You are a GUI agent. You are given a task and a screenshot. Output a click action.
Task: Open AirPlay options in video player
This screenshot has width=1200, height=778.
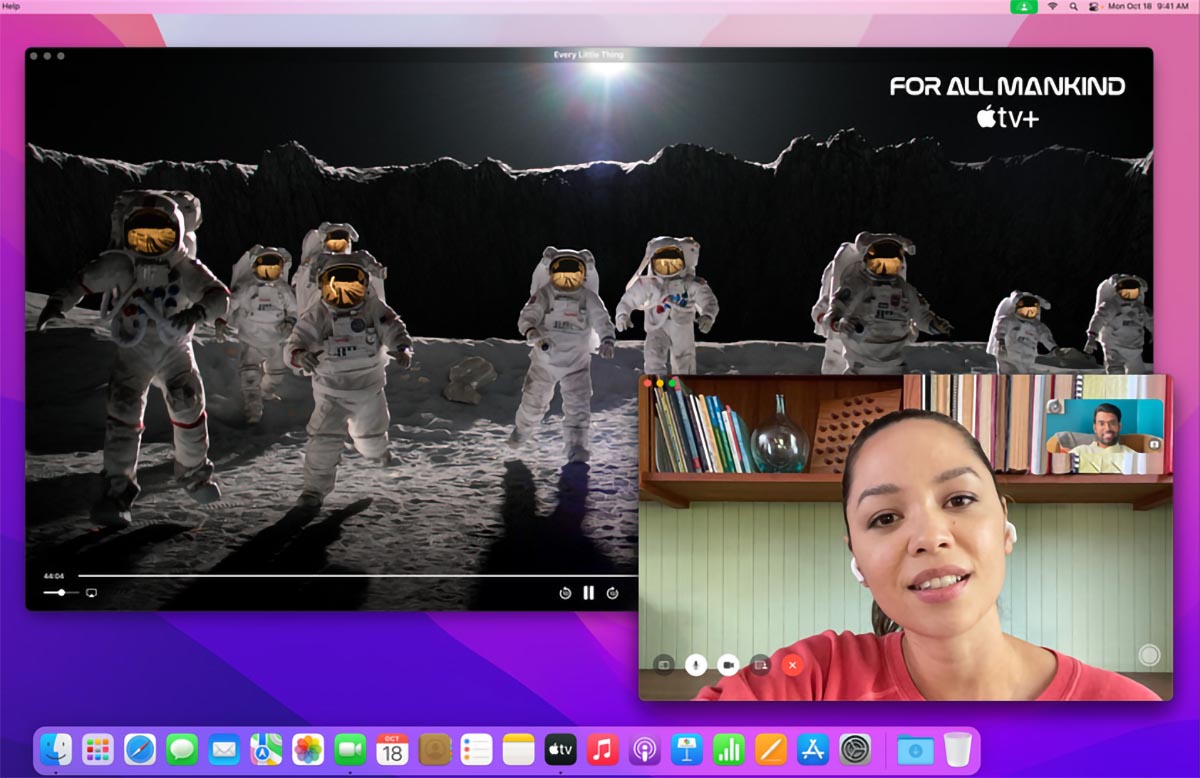[92, 593]
